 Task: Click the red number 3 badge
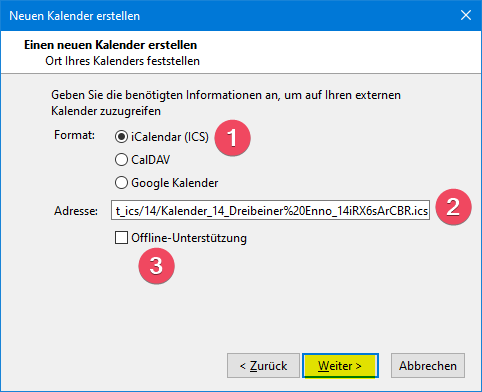pyautogui.click(x=156, y=266)
